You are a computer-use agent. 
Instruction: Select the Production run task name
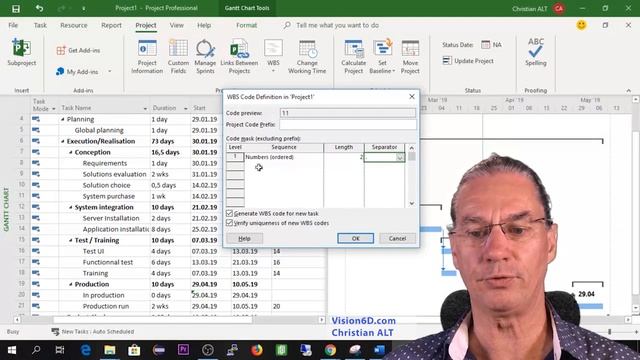pyautogui.click(x=106, y=306)
